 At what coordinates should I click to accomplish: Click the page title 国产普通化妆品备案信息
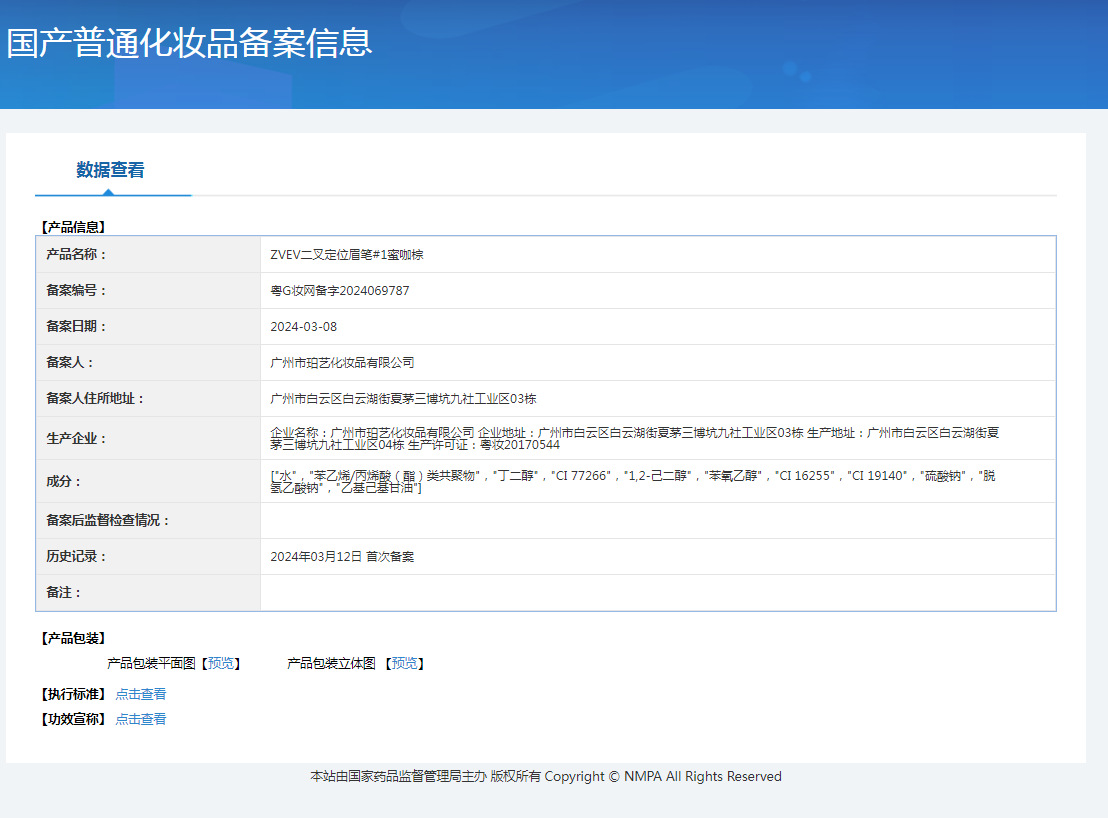(189, 43)
